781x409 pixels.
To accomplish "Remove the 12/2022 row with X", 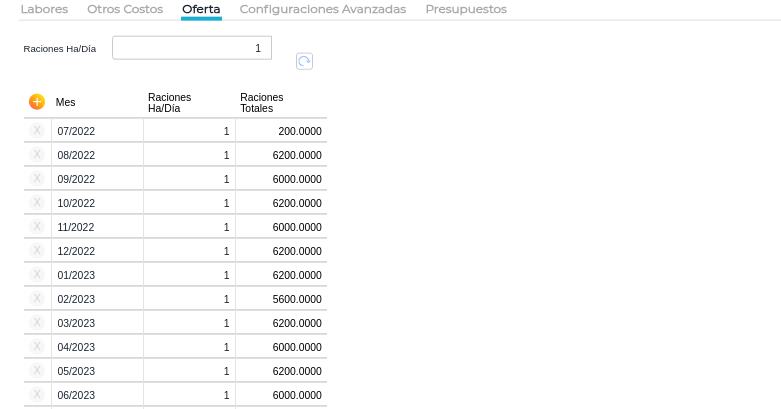I will (37, 250).
